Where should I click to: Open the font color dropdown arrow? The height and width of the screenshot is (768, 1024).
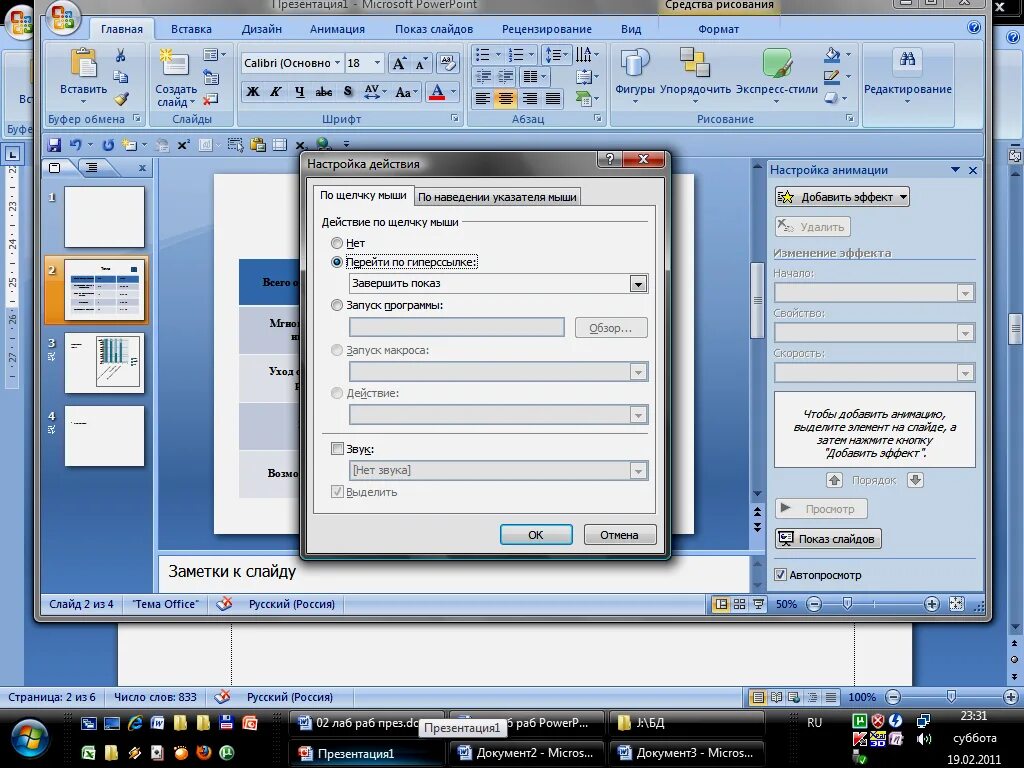coord(453,92)
